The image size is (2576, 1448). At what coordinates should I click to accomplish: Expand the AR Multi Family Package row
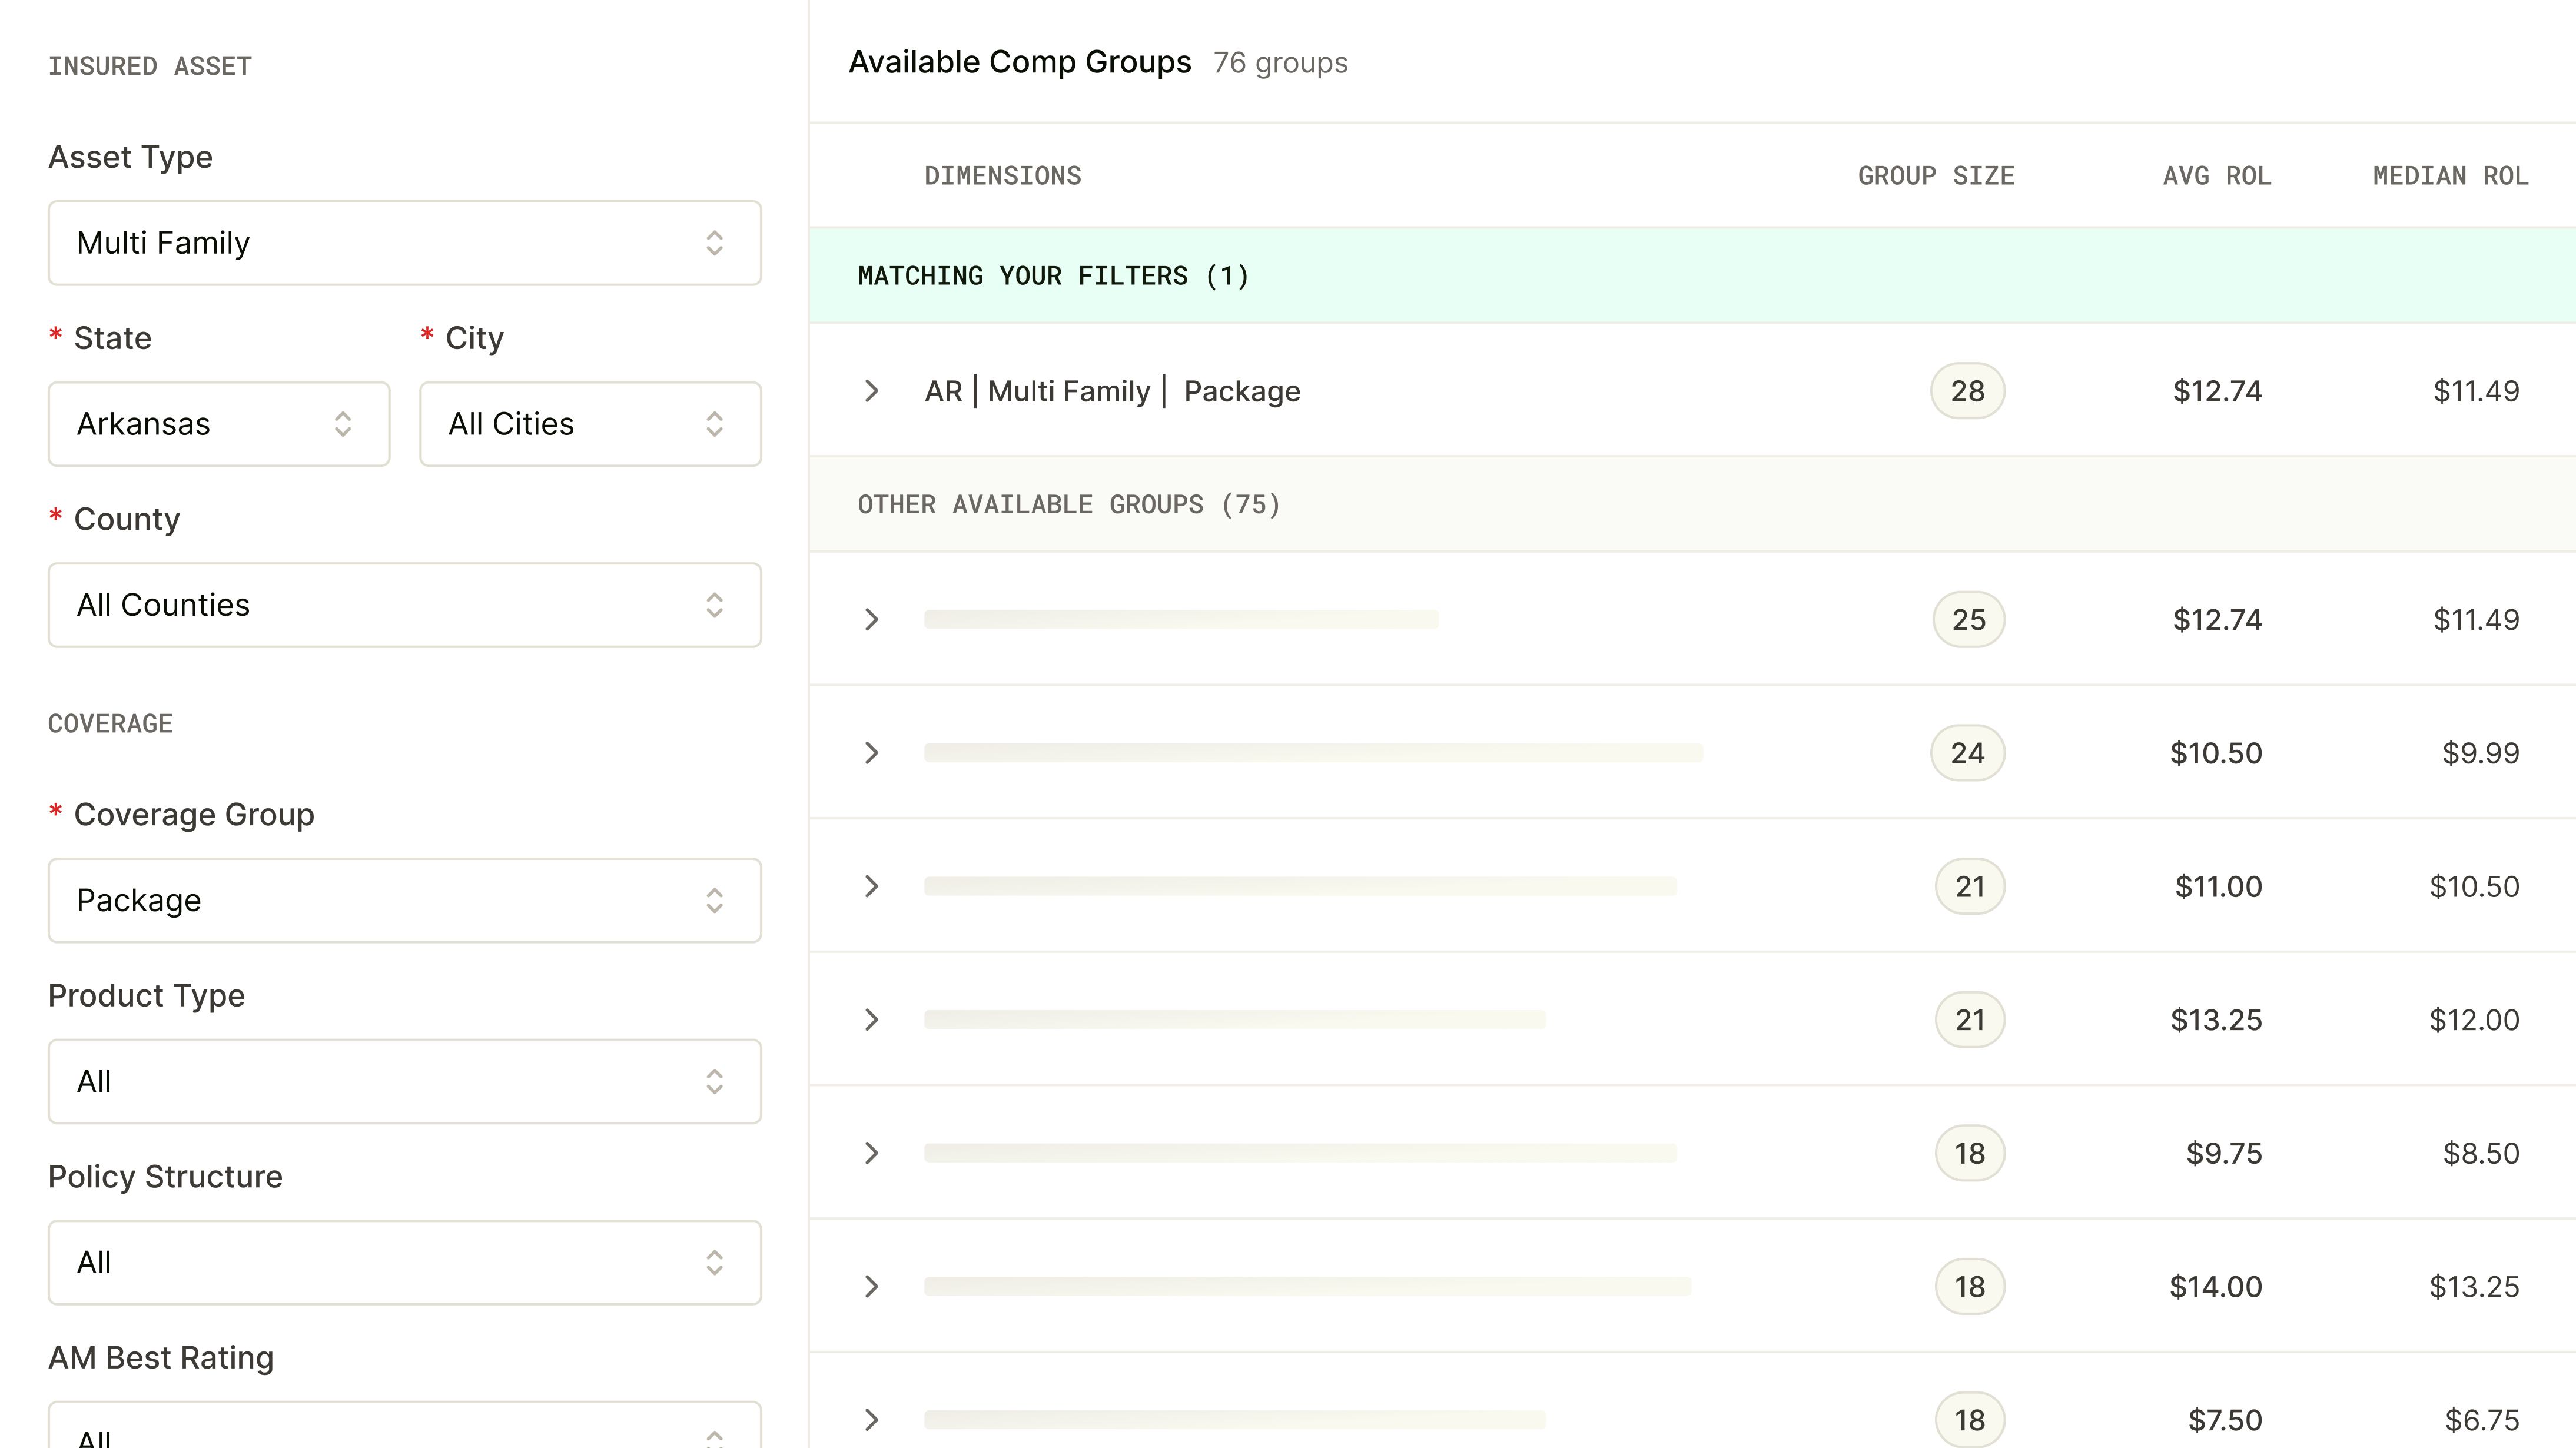871,391
